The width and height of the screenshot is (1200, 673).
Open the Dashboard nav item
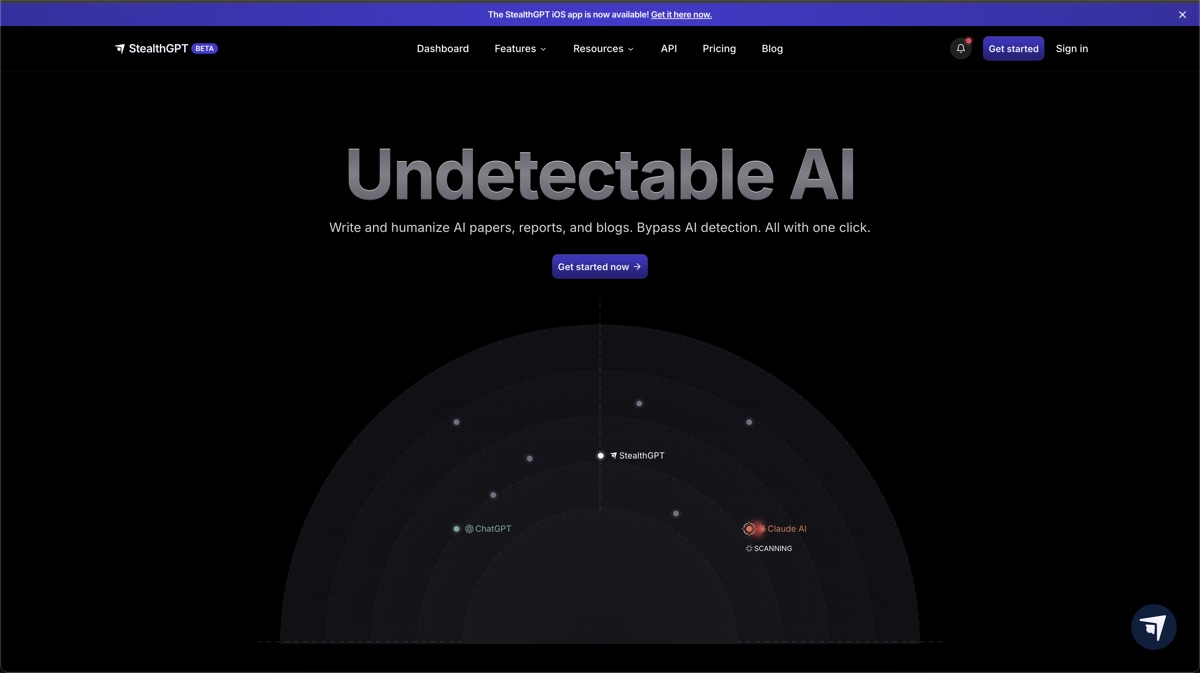coord(443,48)
